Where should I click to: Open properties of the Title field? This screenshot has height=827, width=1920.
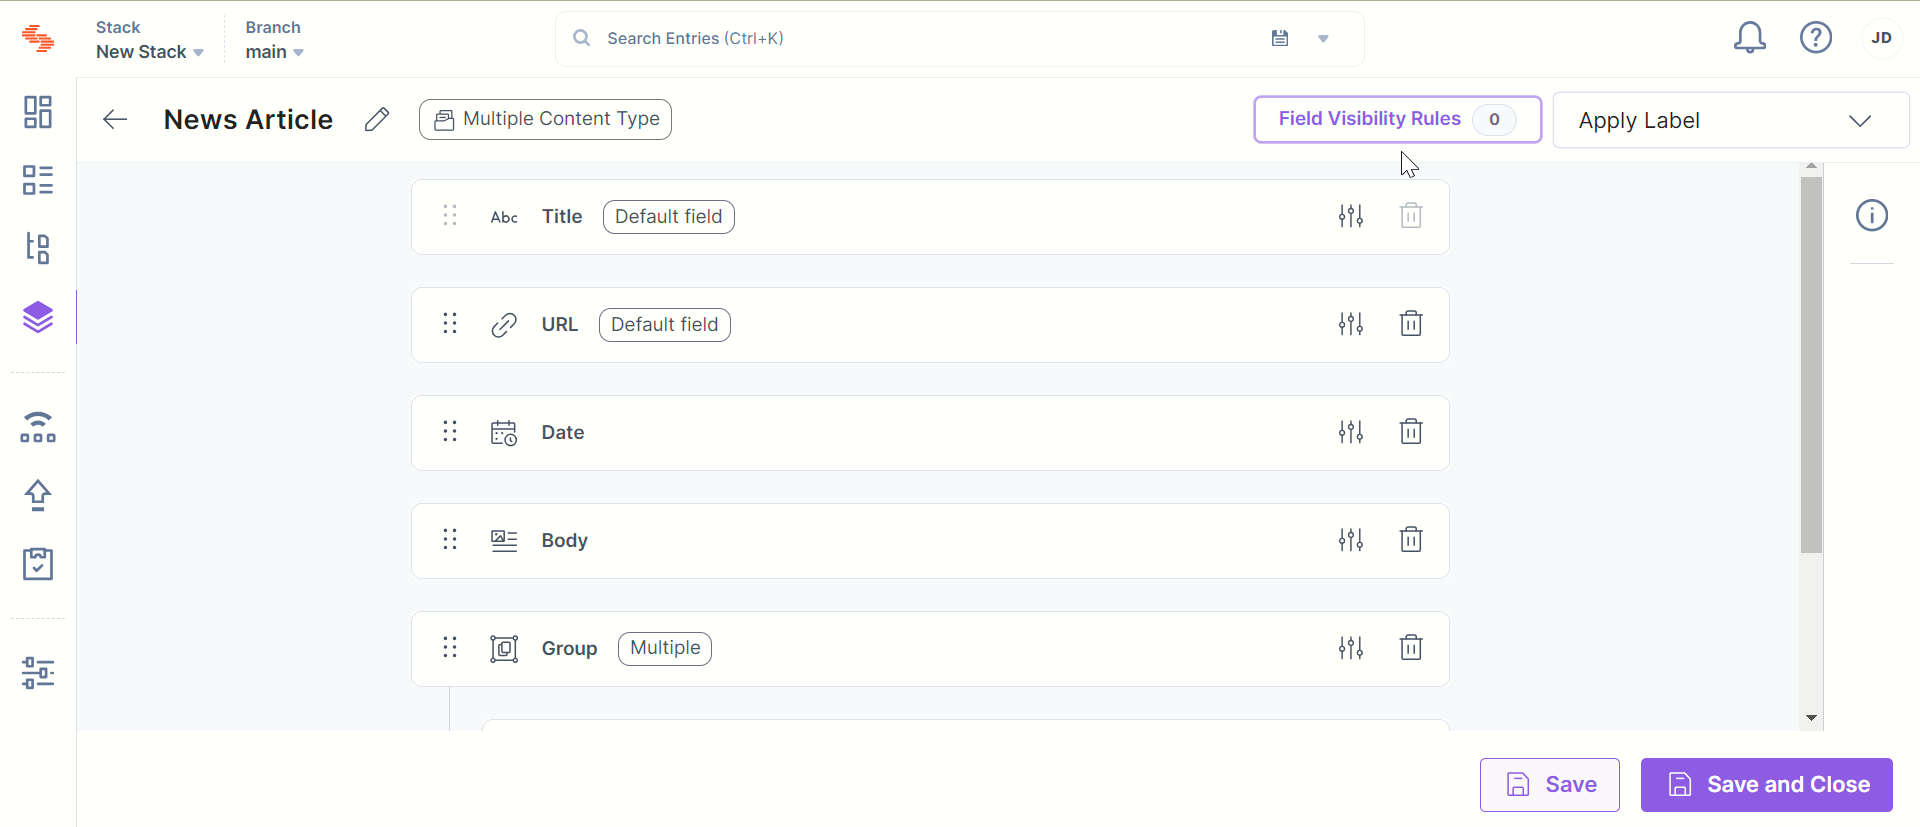(x=1351, y=216)
